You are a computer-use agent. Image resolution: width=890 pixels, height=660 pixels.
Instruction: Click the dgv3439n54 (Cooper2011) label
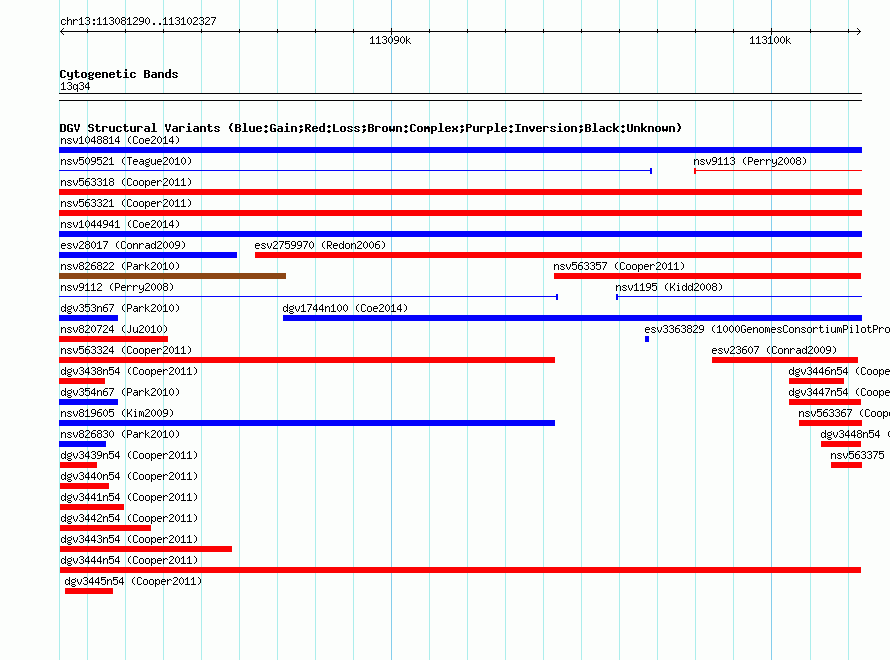pos(129,455)
